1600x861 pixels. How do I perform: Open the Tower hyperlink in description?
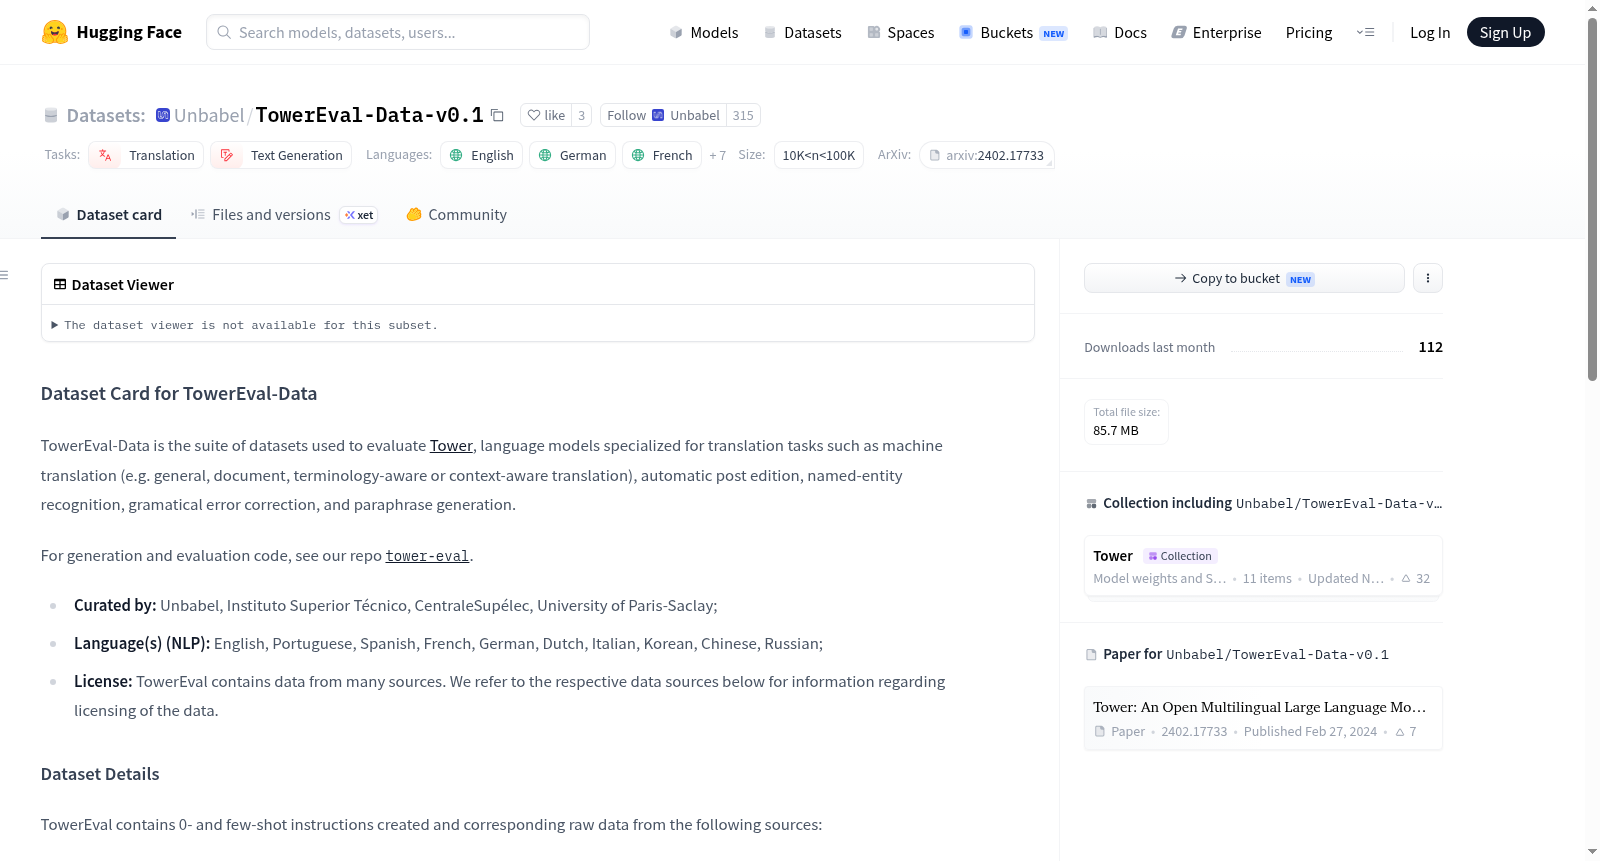[x=451, y=446]
